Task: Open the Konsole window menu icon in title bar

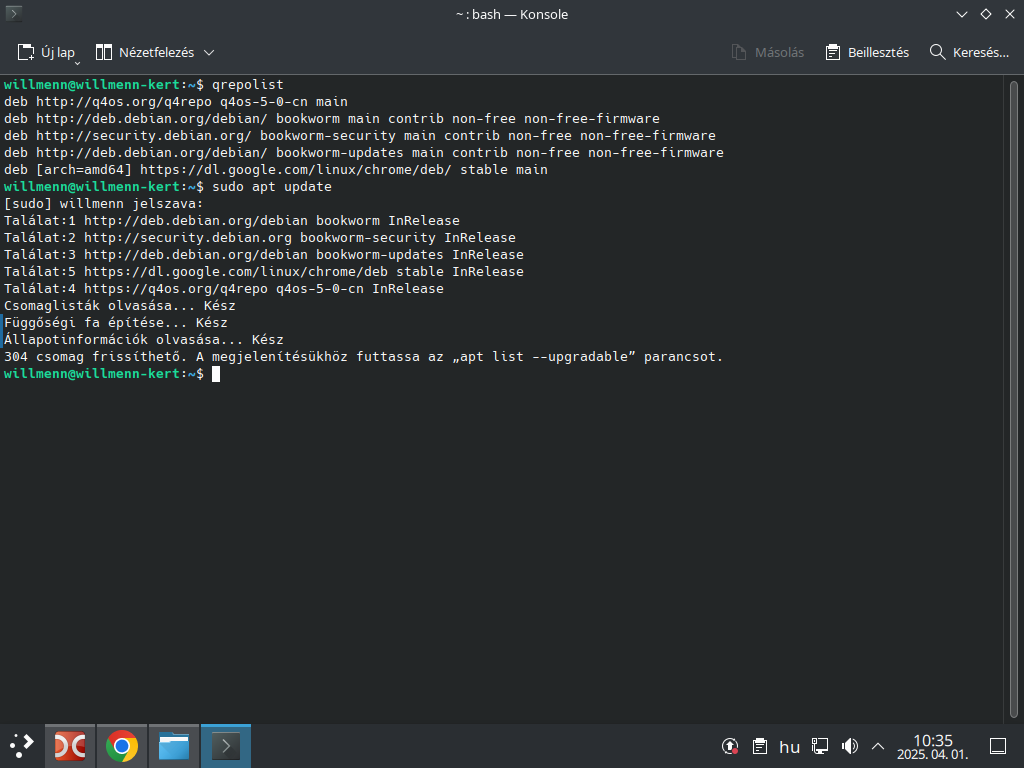Action: (x=14, y=14)
